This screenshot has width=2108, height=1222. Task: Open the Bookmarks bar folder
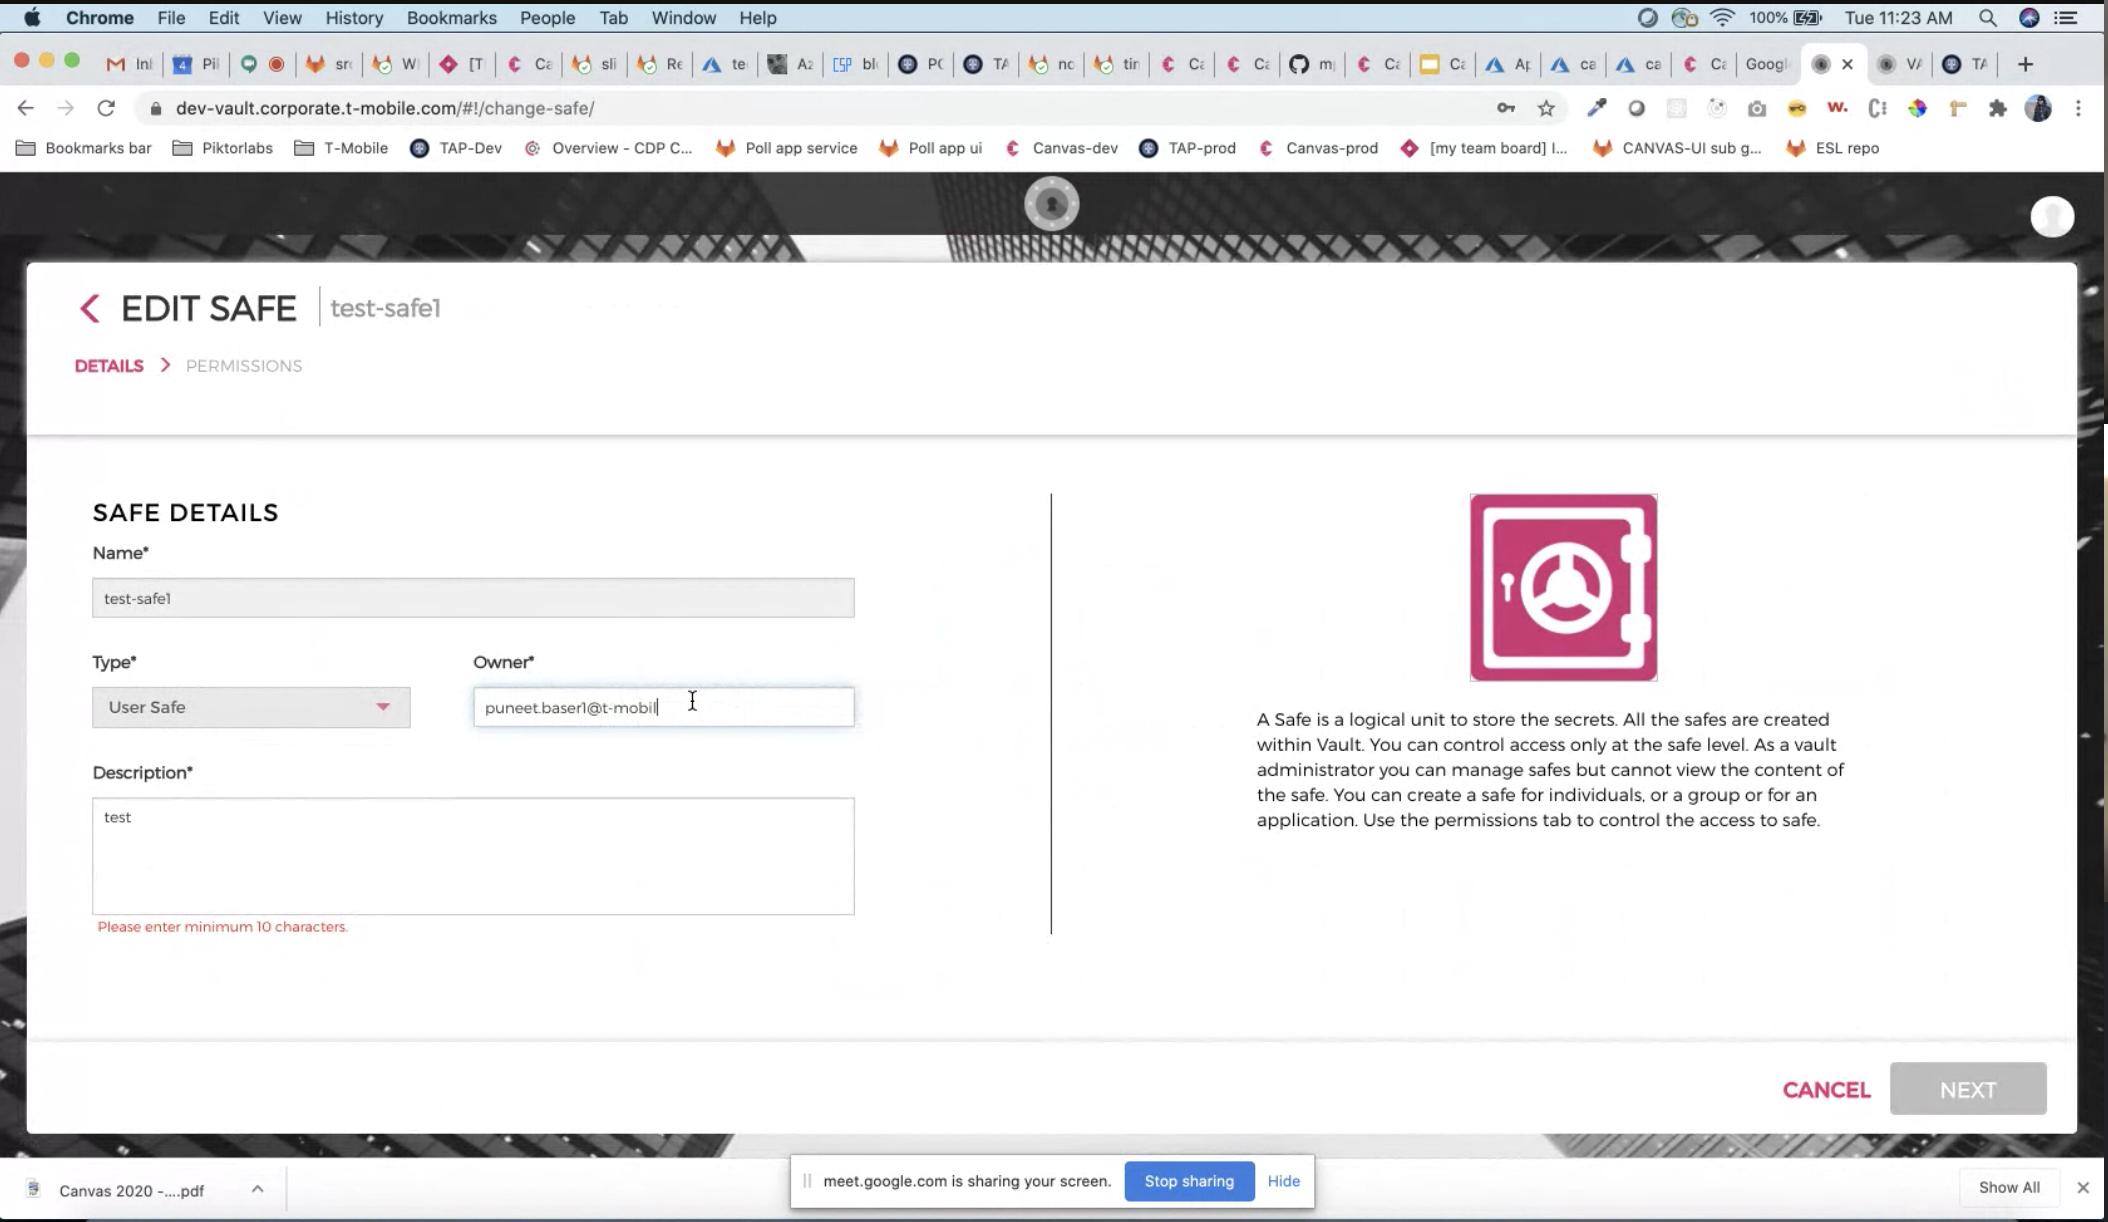click(84, 148)
